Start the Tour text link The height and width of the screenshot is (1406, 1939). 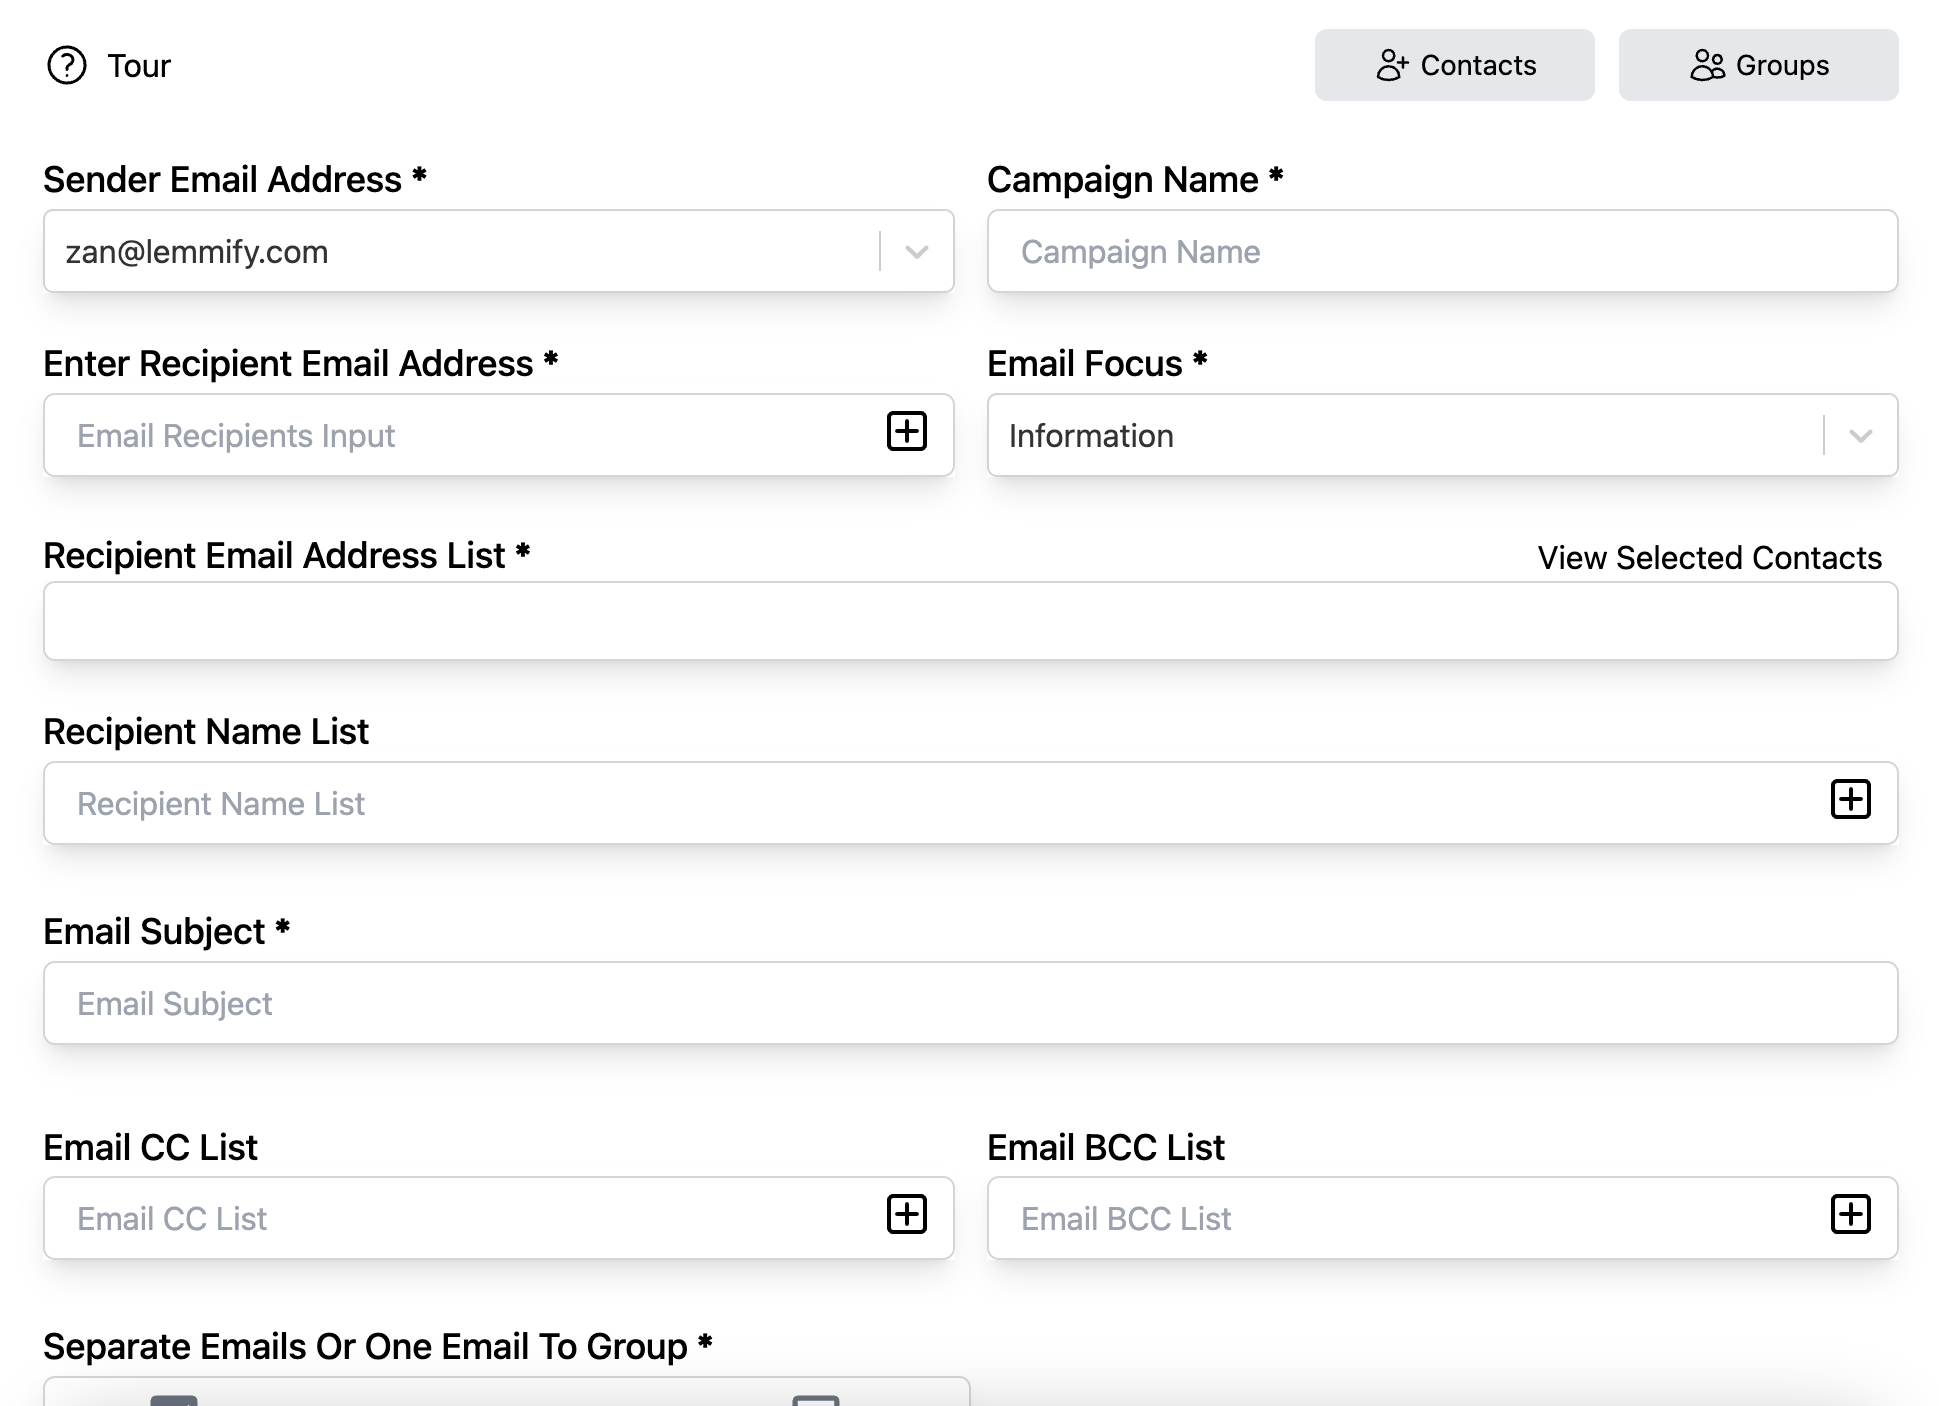click(x=139, y=66)
